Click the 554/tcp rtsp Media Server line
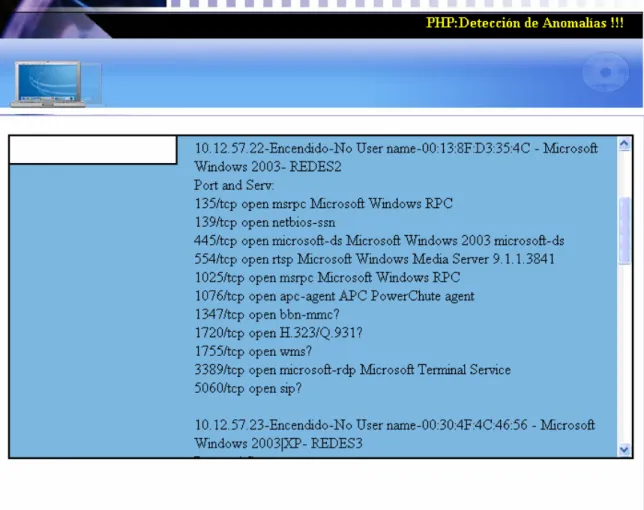Viewport: 644px width, 510px height. click(374, 259)
